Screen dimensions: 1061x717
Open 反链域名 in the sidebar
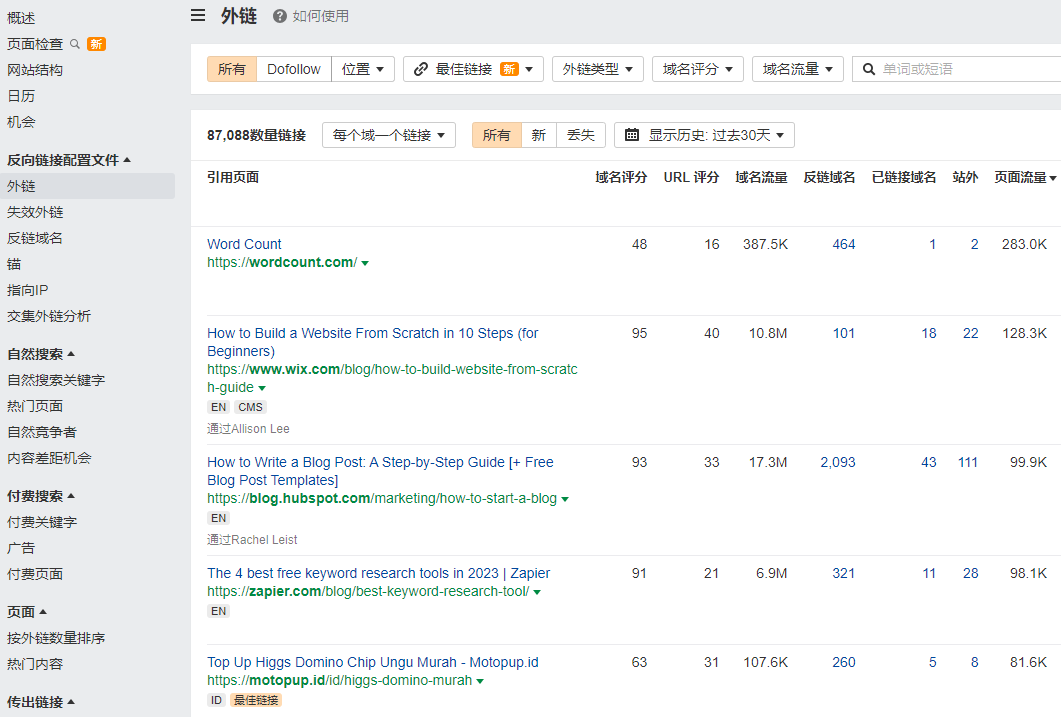click(35, 238)
